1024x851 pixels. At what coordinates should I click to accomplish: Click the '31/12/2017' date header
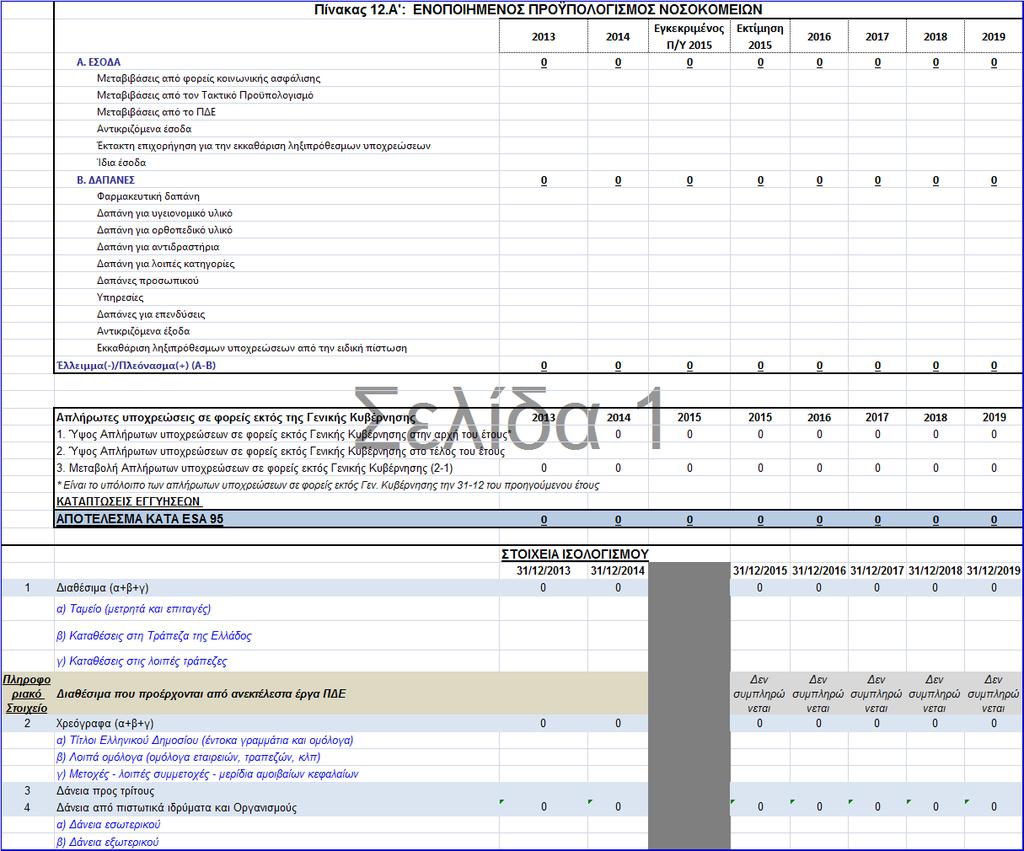(x=877, y=571)
